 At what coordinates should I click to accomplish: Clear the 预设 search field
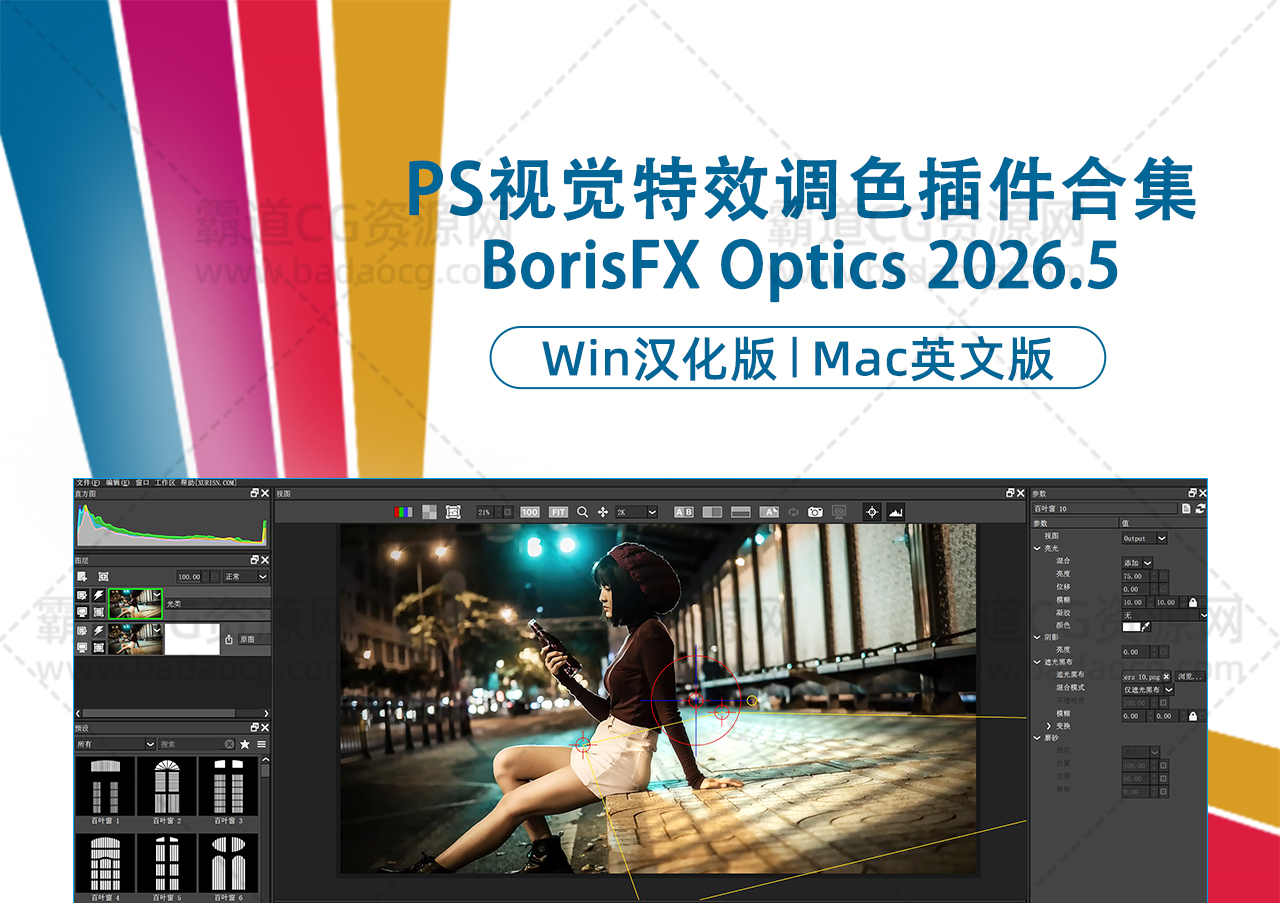pos(229,744)
